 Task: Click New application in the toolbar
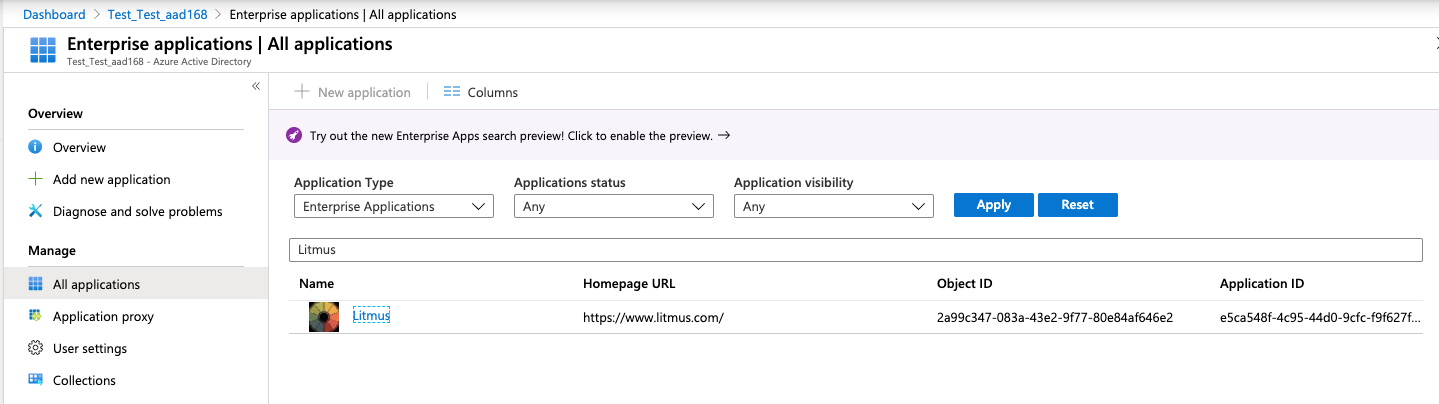pyautogui.click(x=353, y=92)
